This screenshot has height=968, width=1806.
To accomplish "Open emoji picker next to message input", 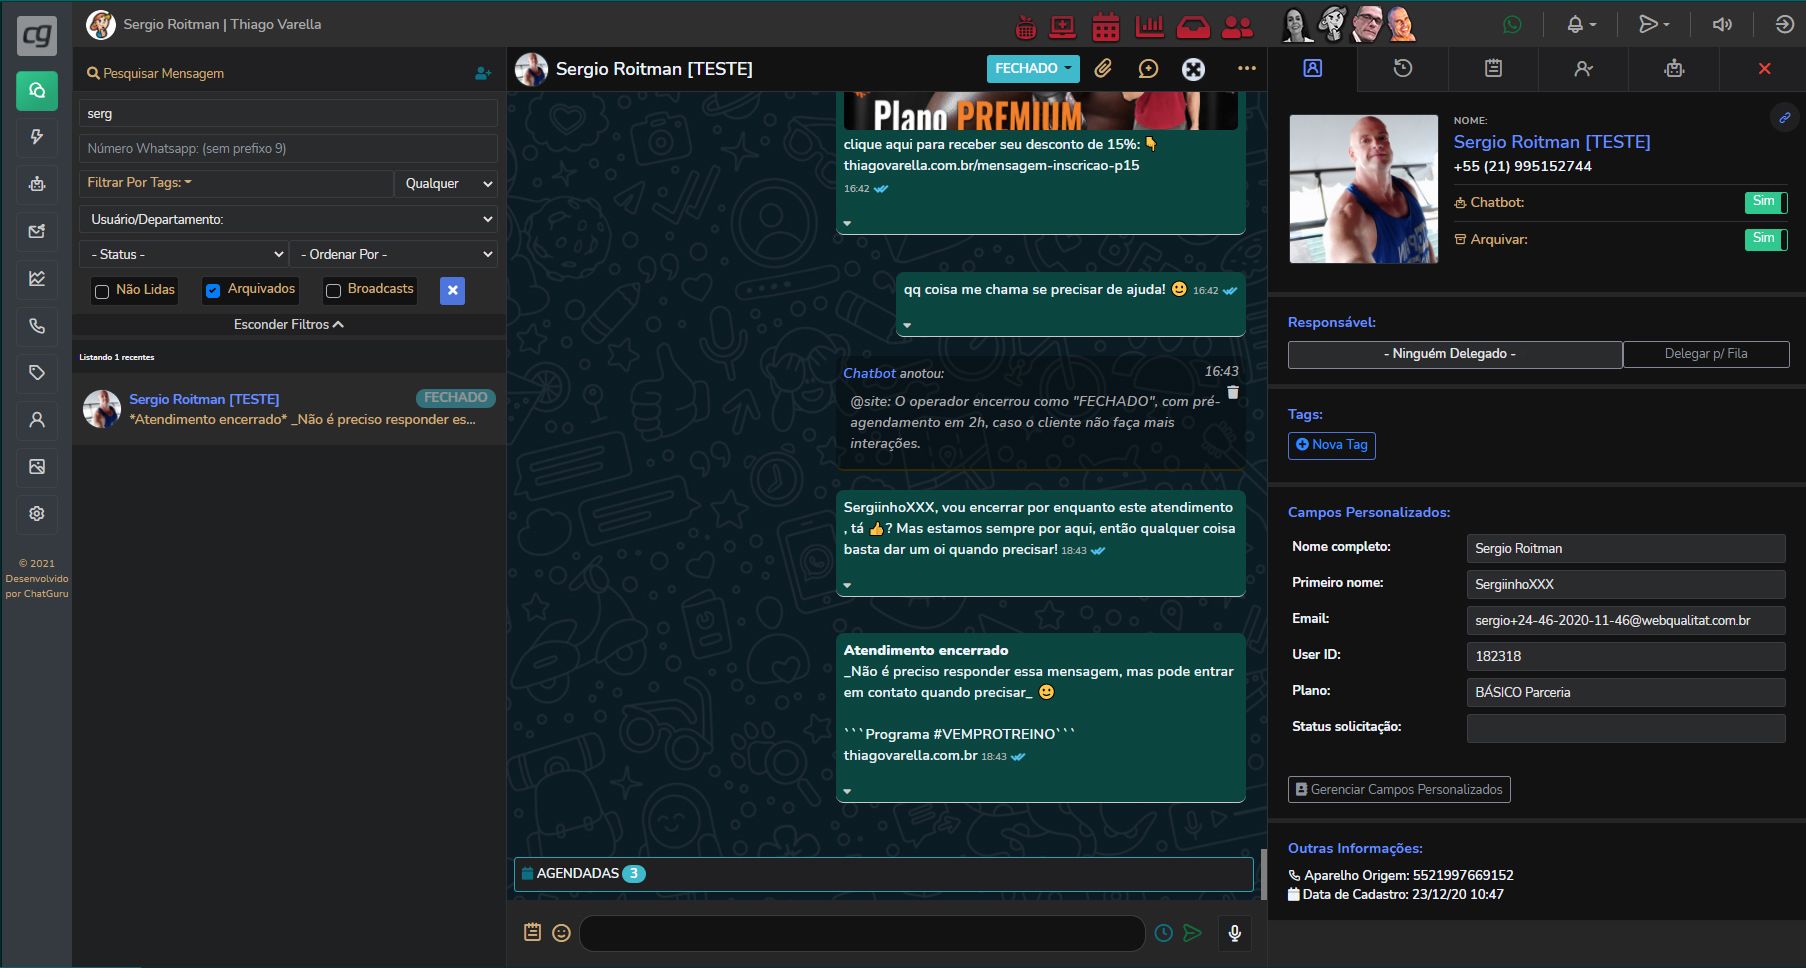I will pyautogui.click(x=562, y=933).
